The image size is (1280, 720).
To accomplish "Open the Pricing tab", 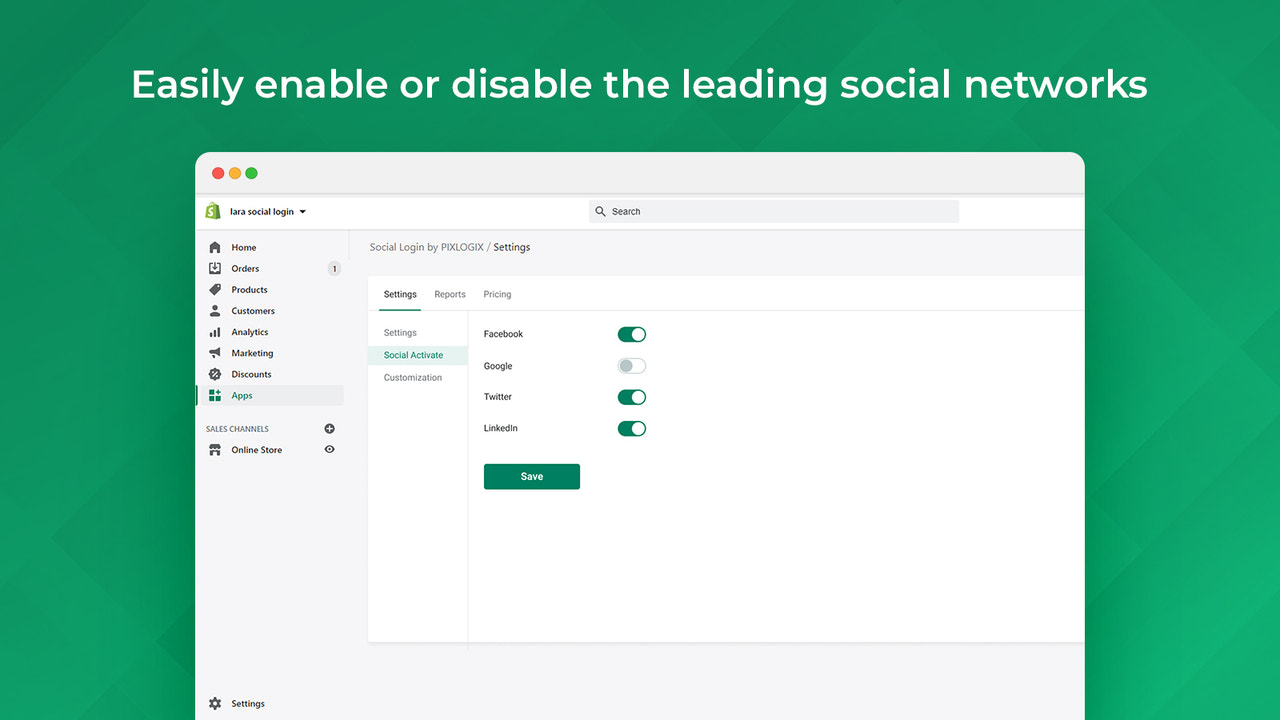I will click(497, 294).
